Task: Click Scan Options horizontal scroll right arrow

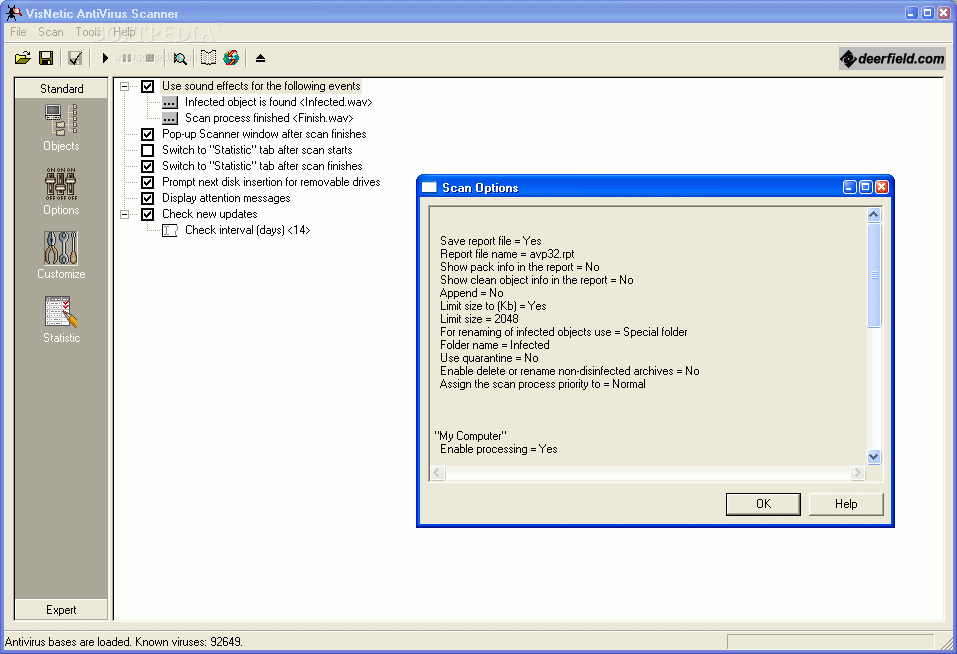Action: [x=858, y=472]
